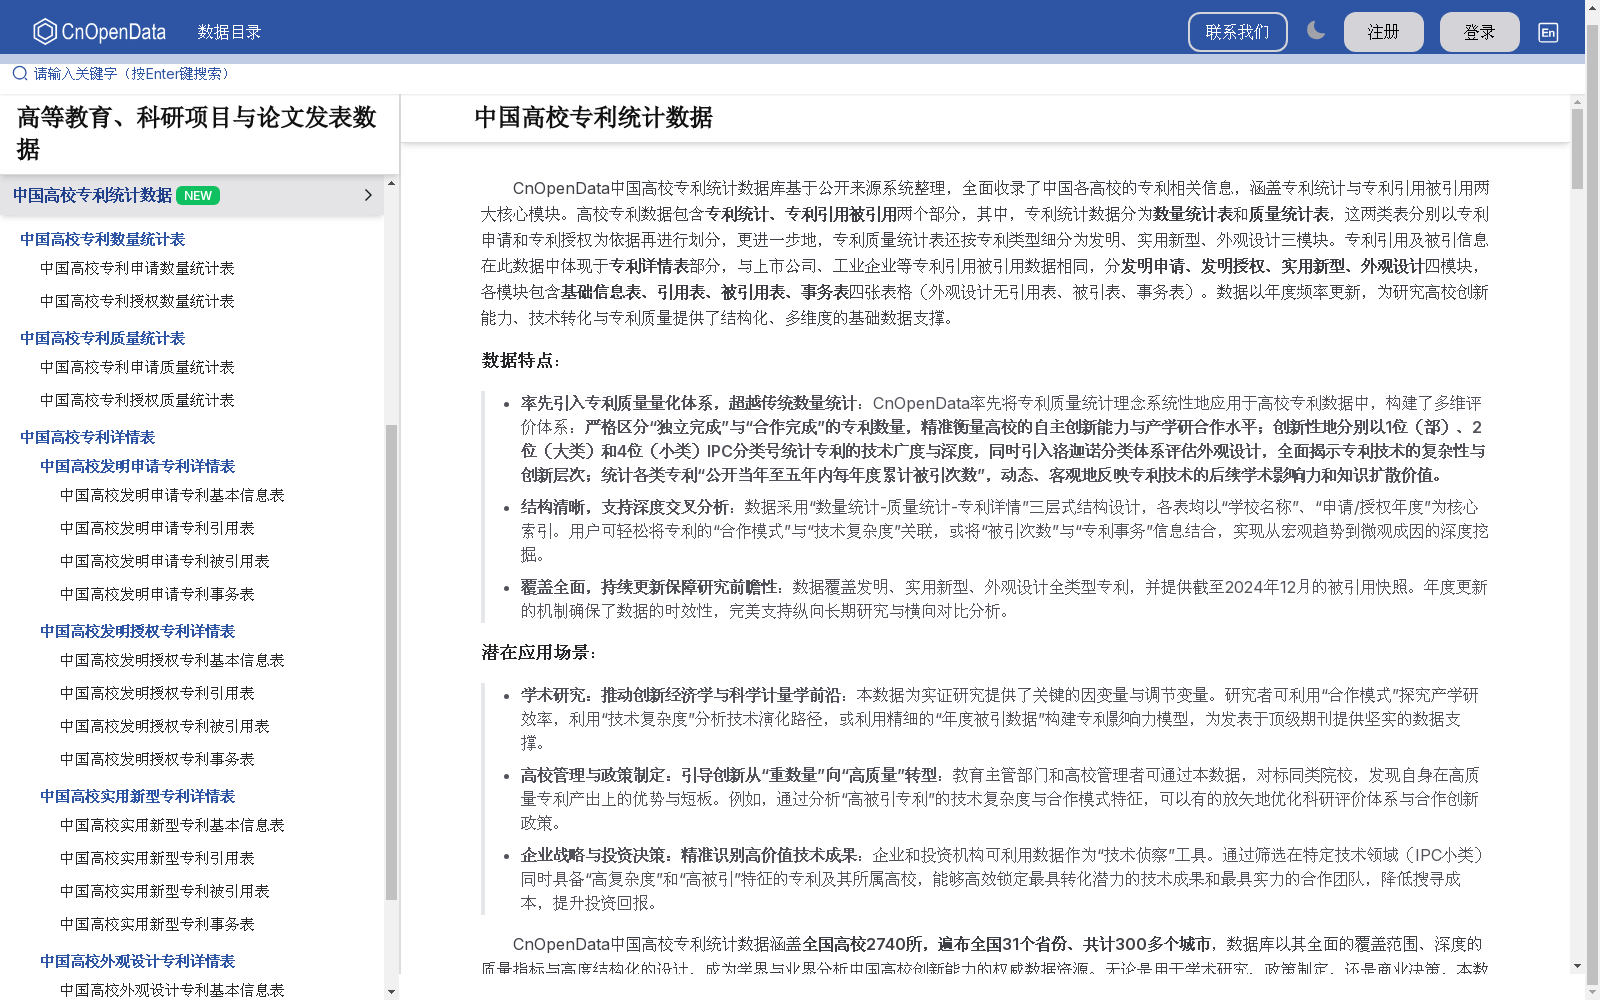Image resolution: width=1600 pixels, height=1000 pixels.
Task: Open 中国高校专利授权数量统计表
Action: 137,301
